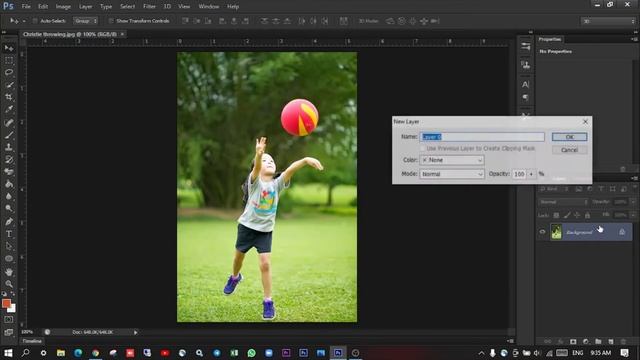640x360 pixels.
Task: Change screen mode icon at toolbox bottom
Action: 9,332
